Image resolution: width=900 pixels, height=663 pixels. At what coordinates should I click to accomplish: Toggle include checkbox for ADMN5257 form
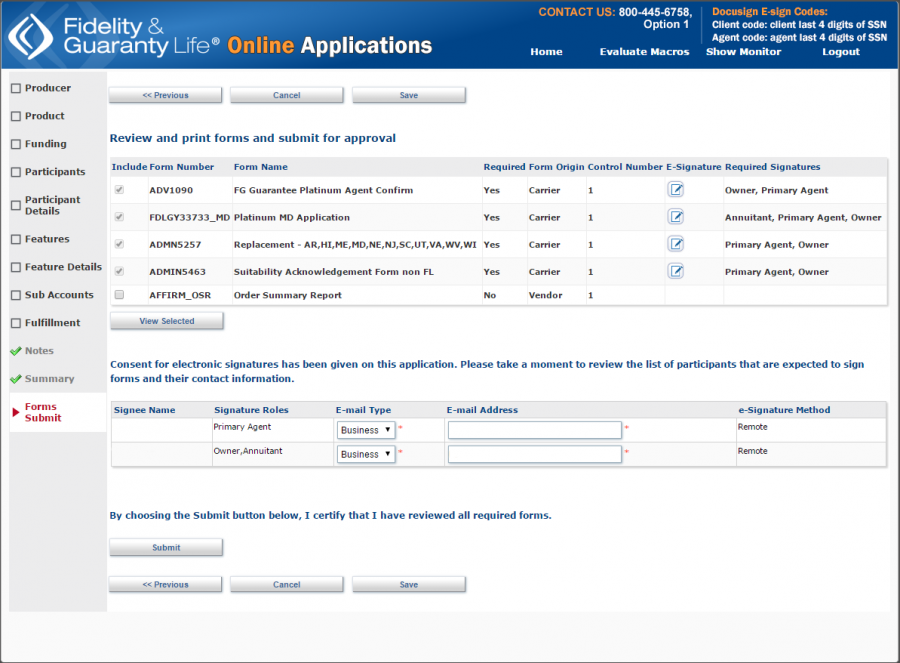(120, 243)
